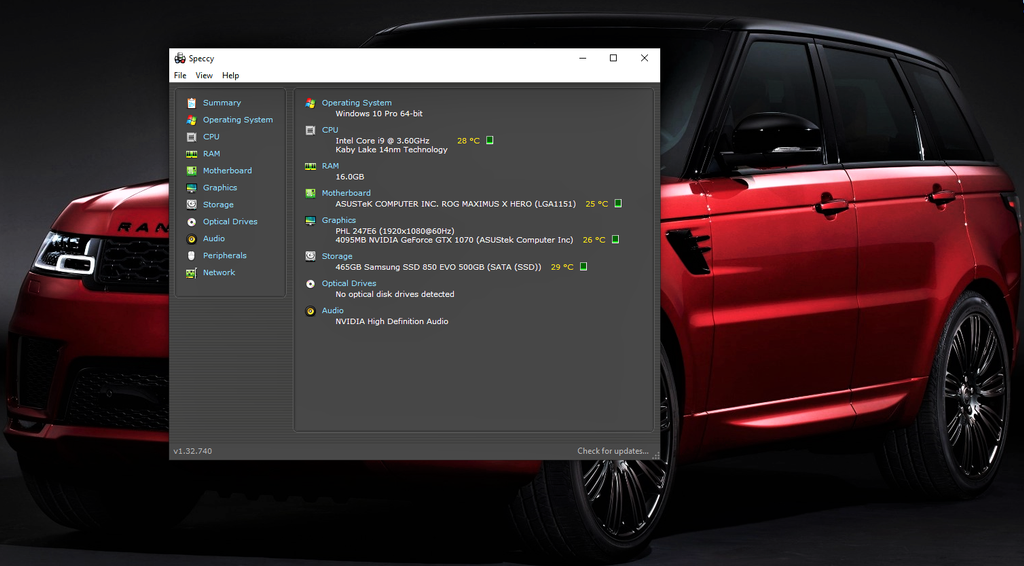The image size is (1024, 566).
Task: Click the Network icon in sidebar
Action: pos(191,273)
